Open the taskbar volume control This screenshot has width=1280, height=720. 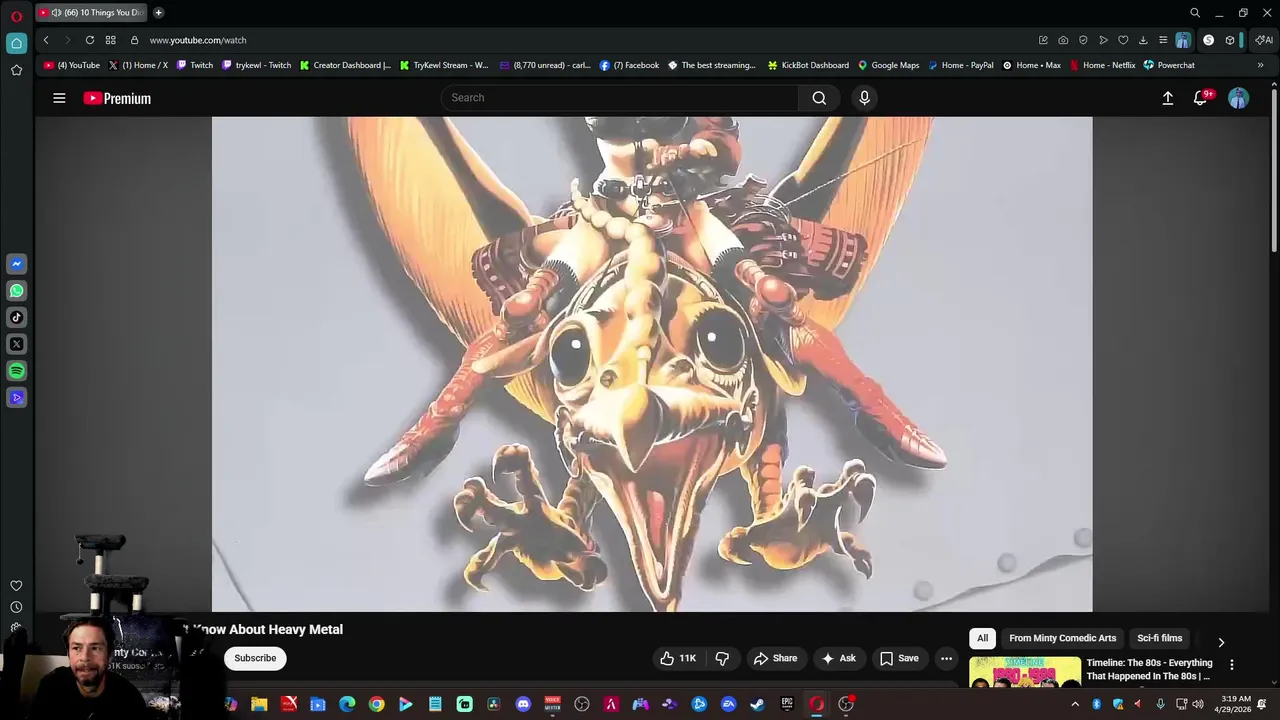(1198, 704)
